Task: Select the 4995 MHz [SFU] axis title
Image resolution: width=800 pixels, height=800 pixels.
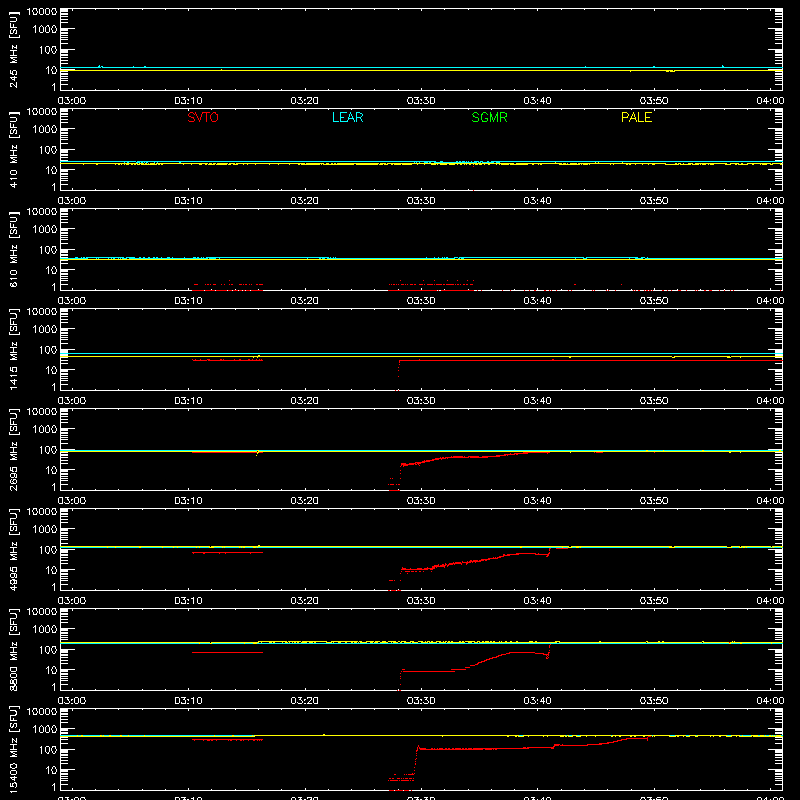Action: [13, 550]
